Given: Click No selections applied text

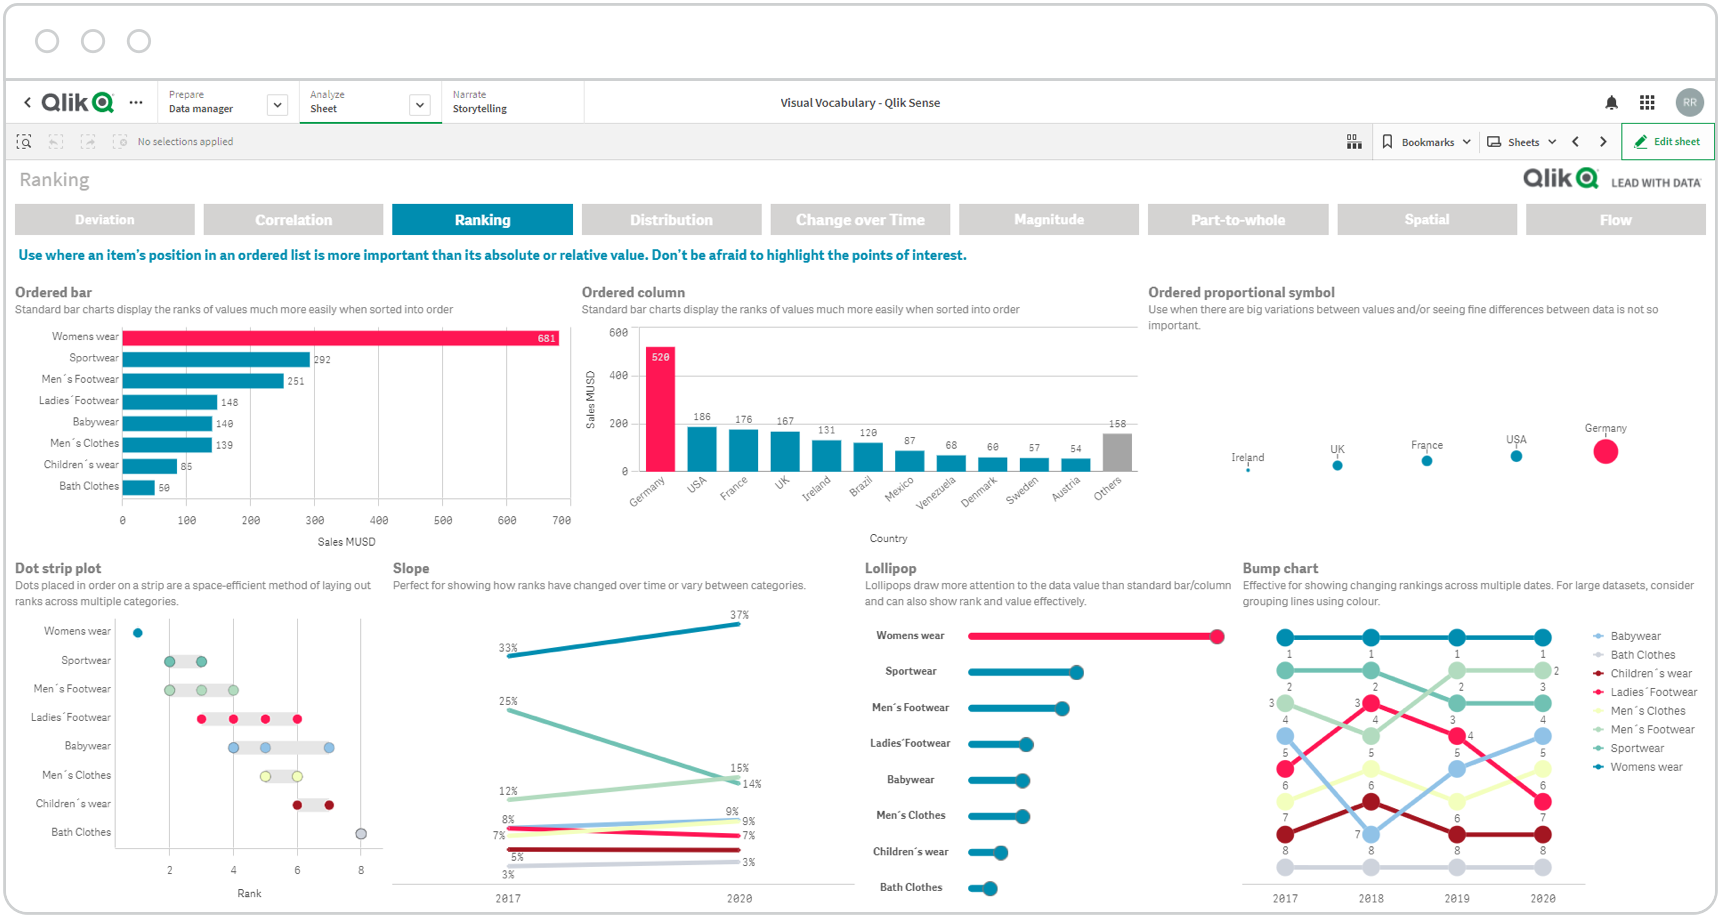Looking at the screenshot, I should pyautogui.click(x=185, y=142).
